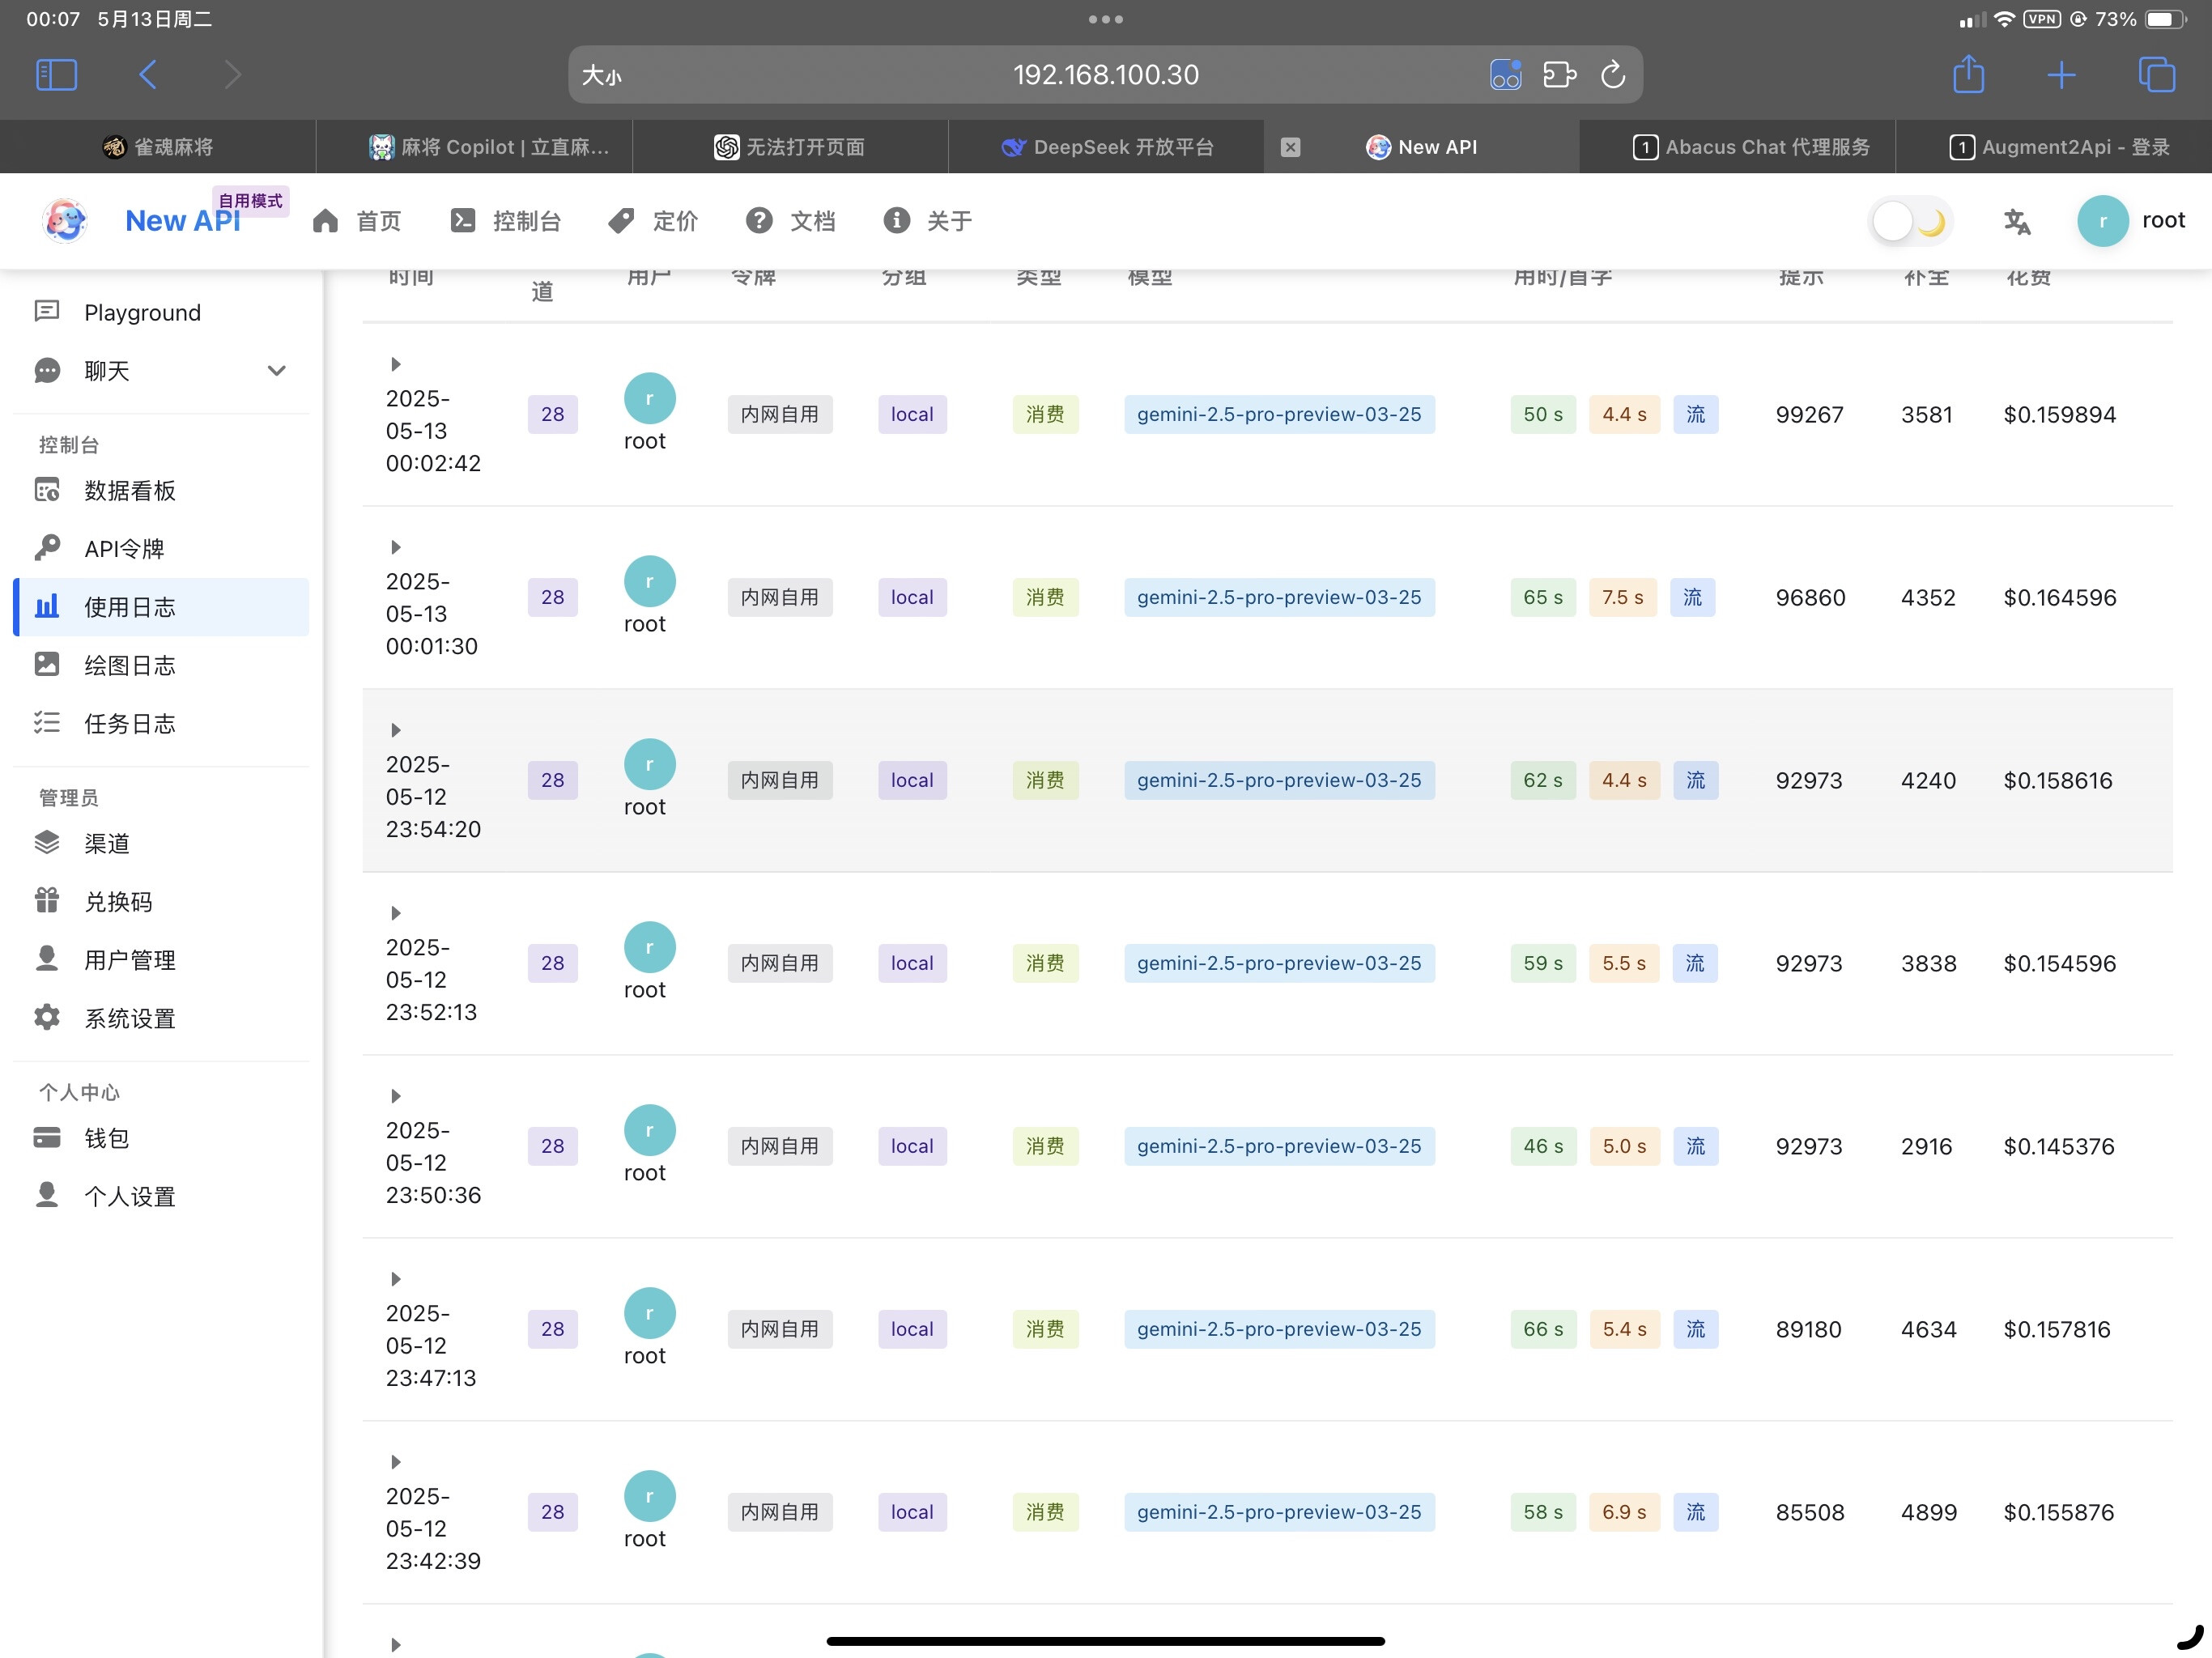Expand the 聊天 chat submenu chevron
2212x1658 pixels.
277,371
